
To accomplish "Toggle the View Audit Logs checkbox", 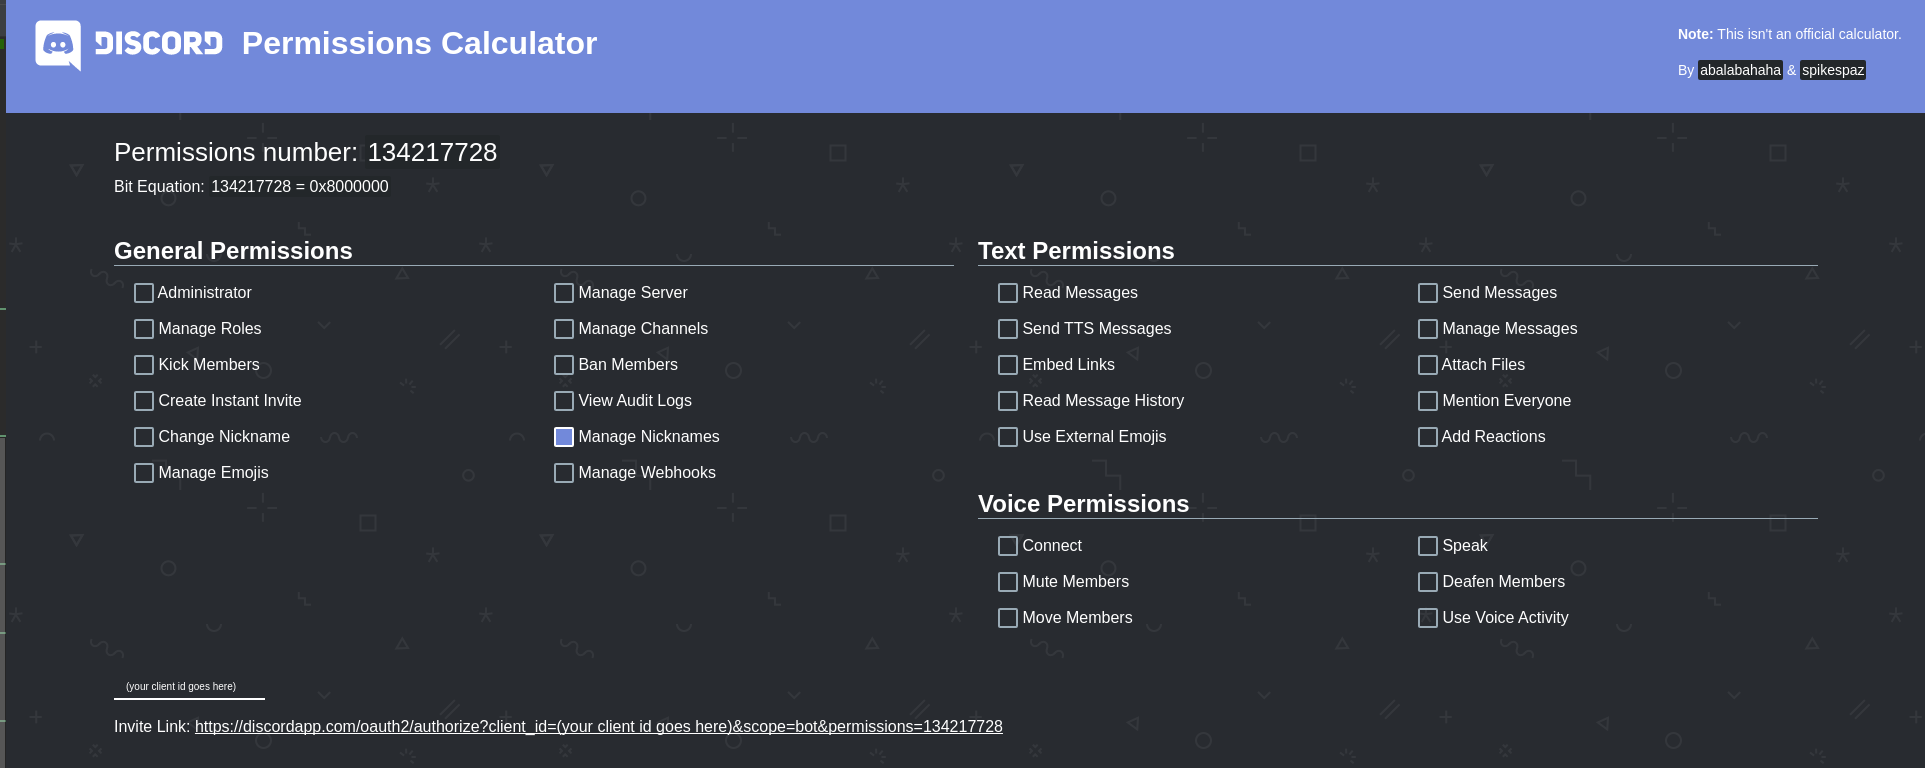I will click(x=564, y=401).
